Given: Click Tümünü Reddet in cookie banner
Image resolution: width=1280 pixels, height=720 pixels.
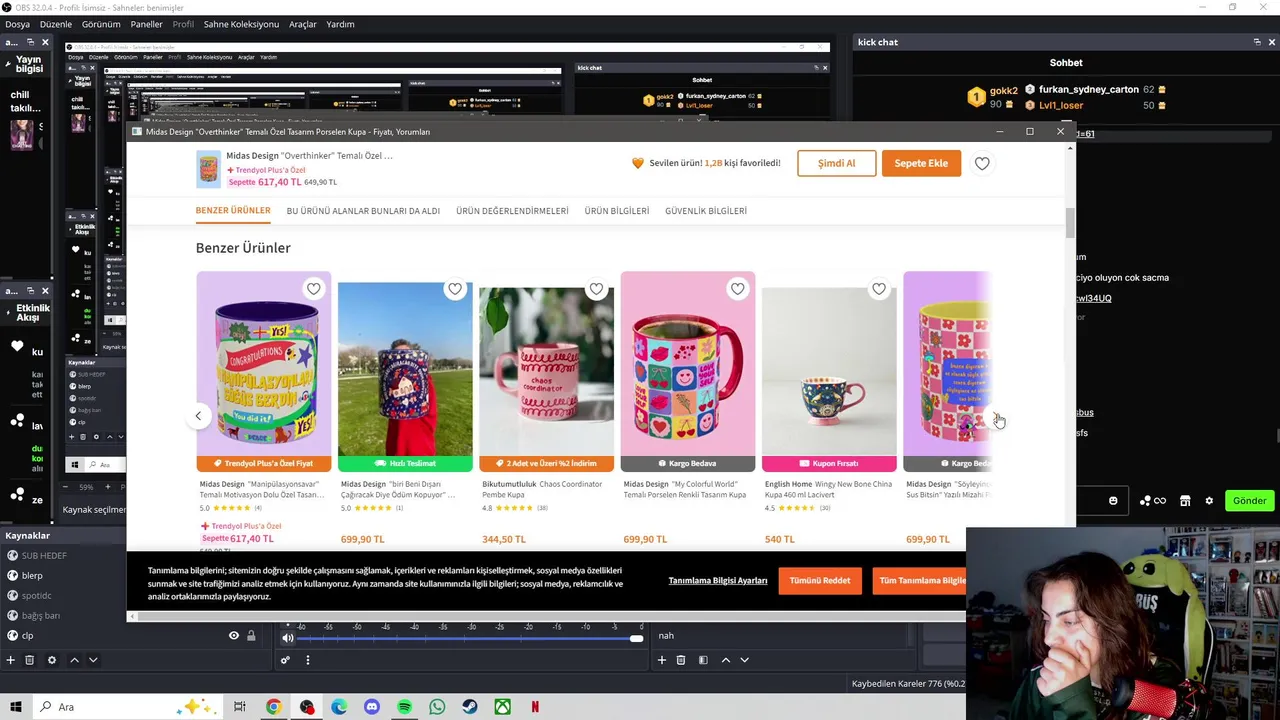Looking at the screenshot, I should pyautogui.click(x=820, y=580).
